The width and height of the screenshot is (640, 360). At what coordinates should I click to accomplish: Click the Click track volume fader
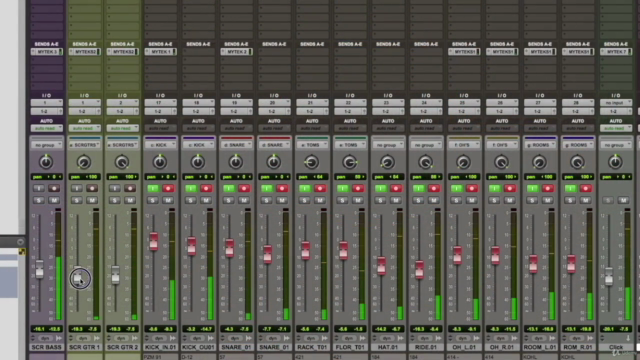tap(609, 276)
